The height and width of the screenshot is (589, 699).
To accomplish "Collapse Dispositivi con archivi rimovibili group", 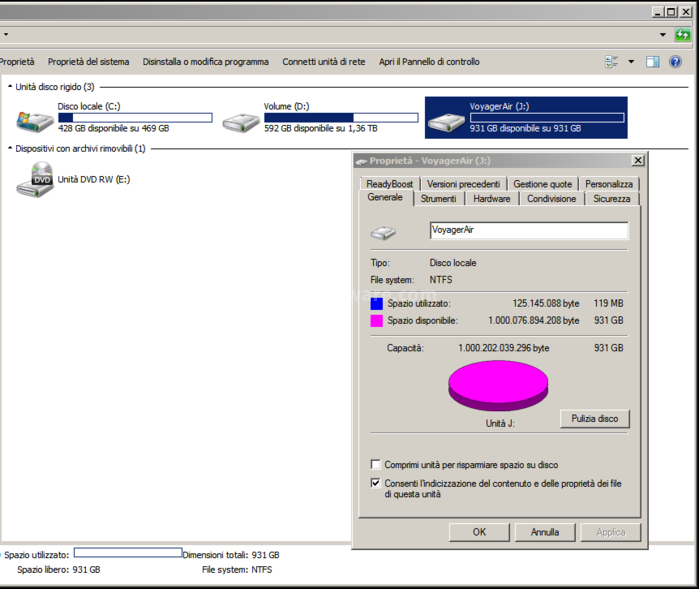I will coord(10,148).
